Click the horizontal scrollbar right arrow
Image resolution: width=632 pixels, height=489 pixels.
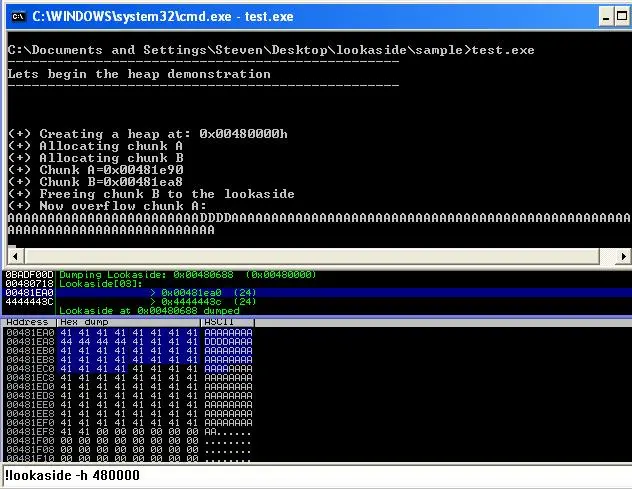[x=623, y=256]
